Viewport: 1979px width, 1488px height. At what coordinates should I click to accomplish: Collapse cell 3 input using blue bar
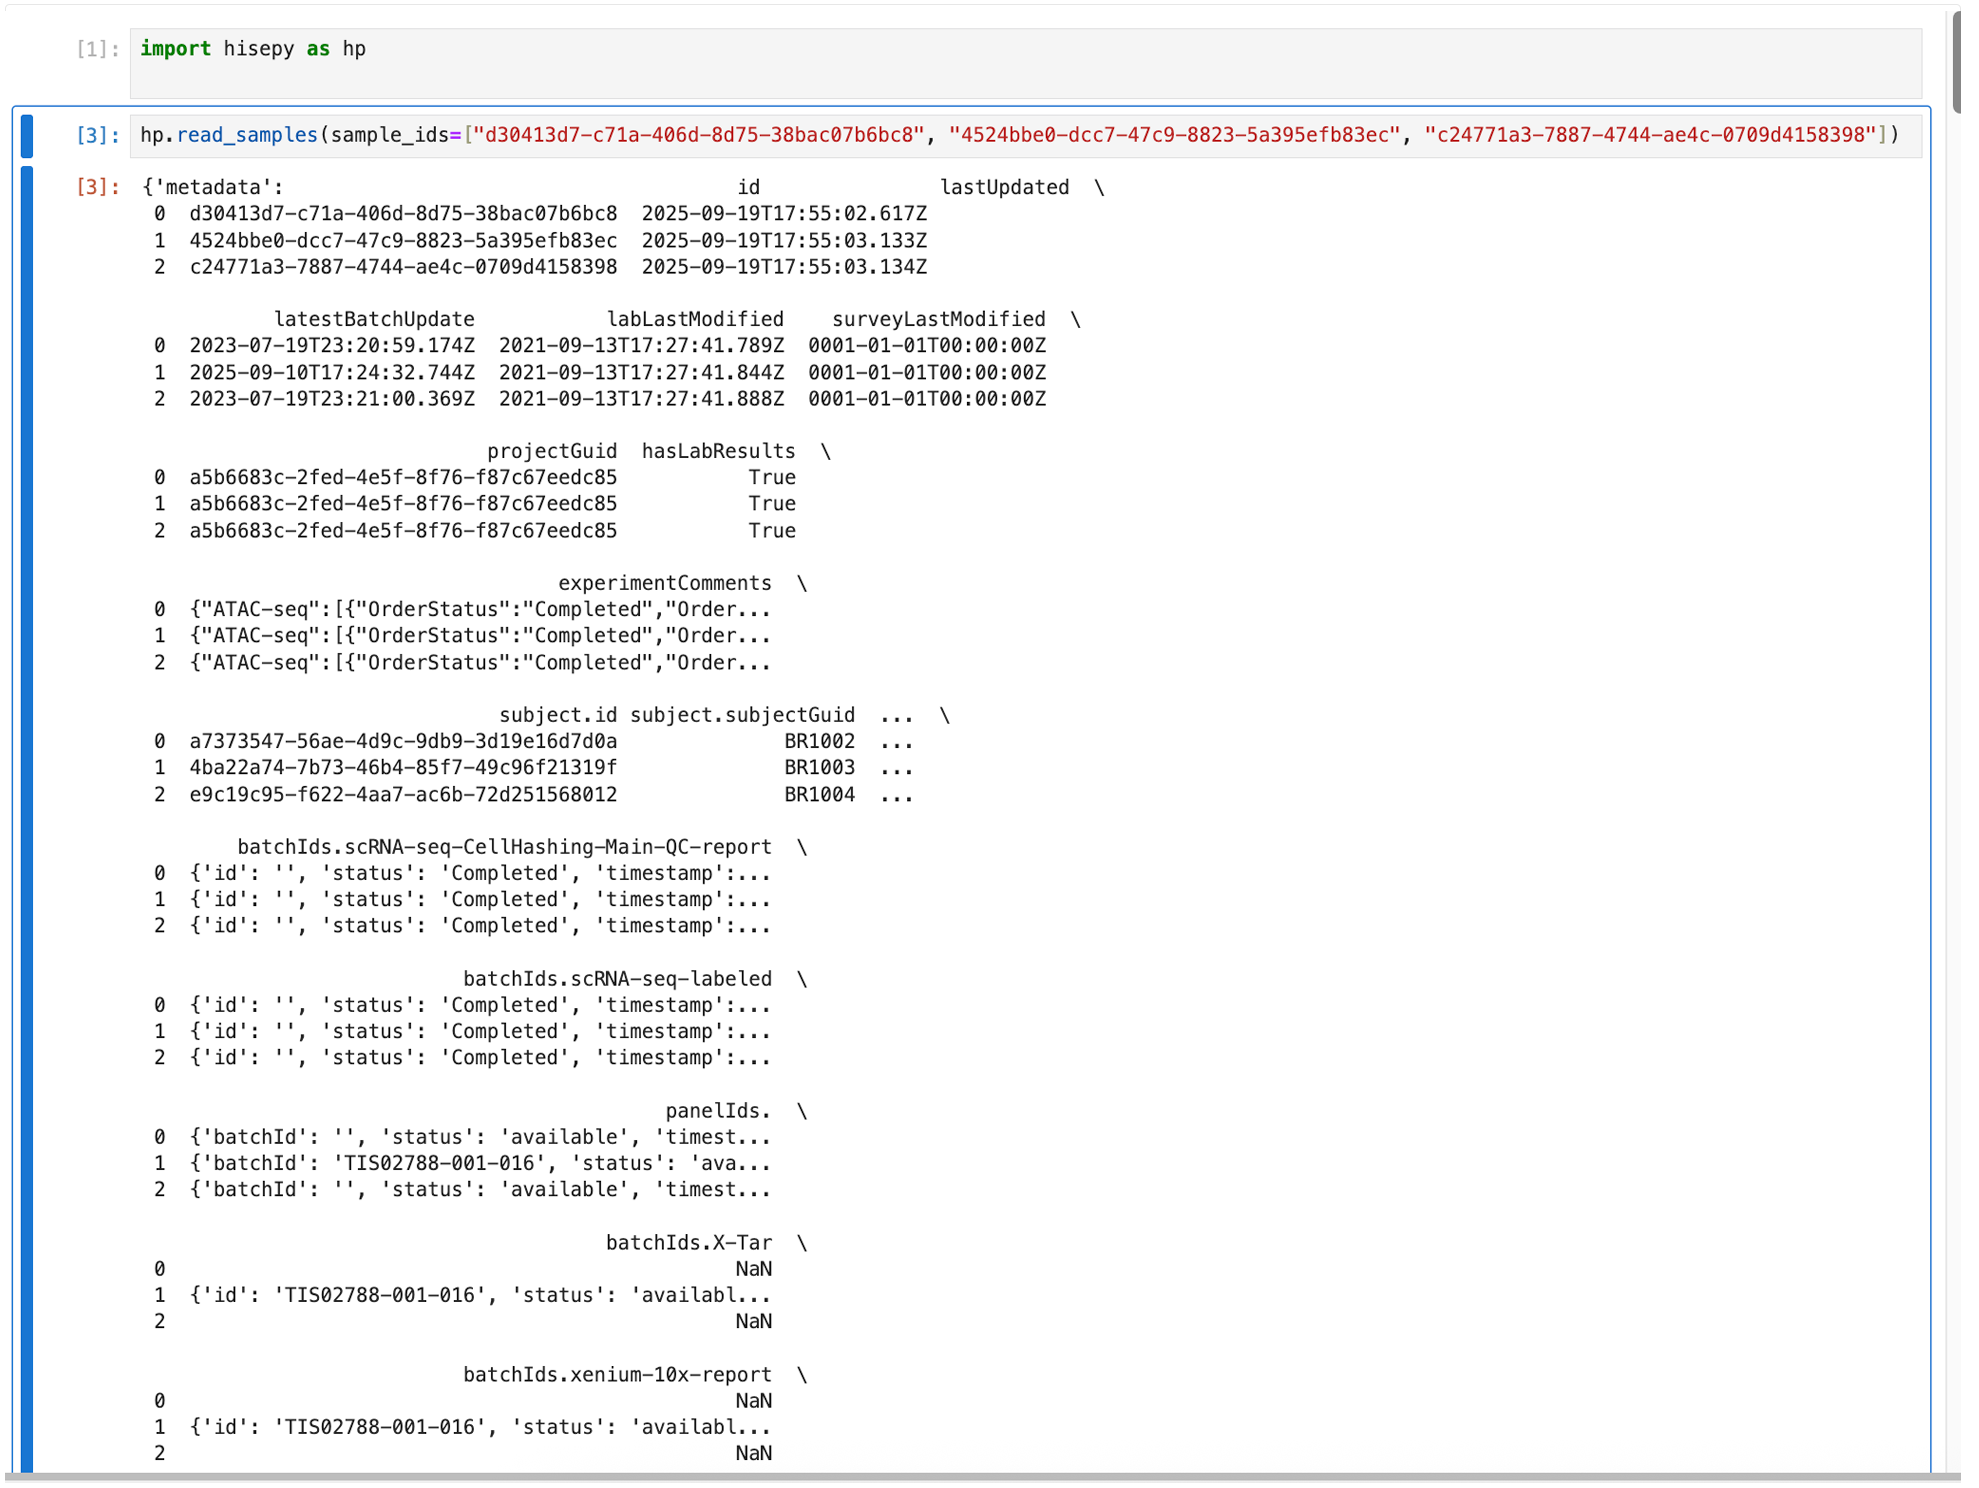[x=27, y=136]
